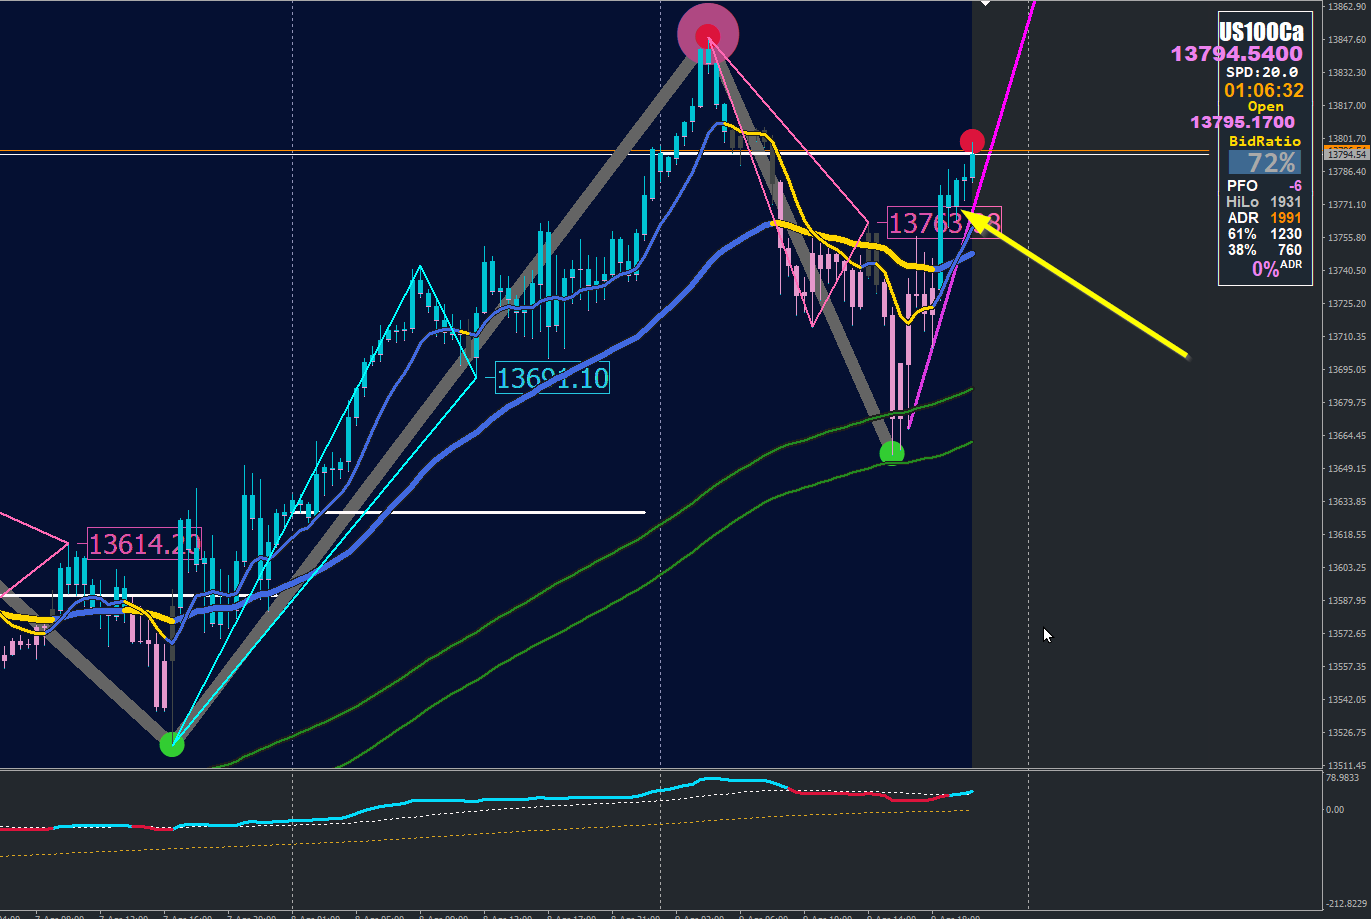This screenshot has height=919, width=1371.
Task: Select 13649.15 on the price axis
Action: click(x=1346, y=468)
